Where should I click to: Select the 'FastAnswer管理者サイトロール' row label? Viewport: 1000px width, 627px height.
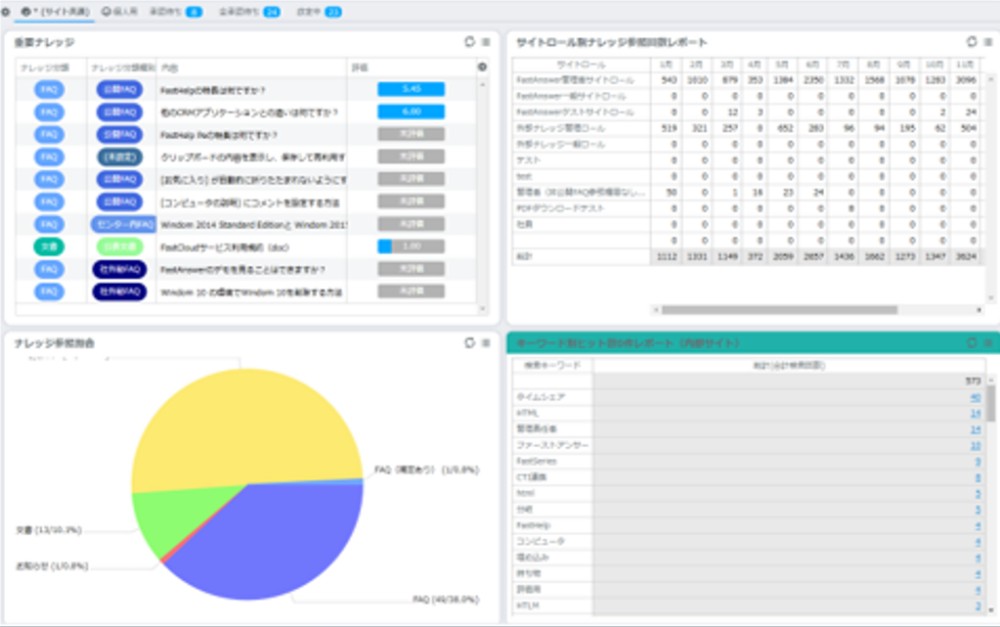(x=575, y=80)
